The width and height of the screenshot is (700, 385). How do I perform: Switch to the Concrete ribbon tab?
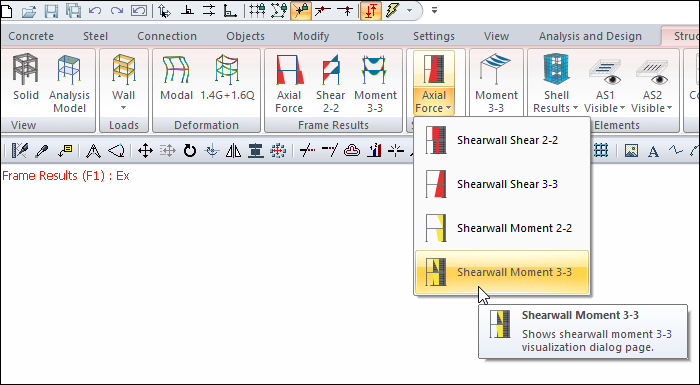[x=31, y=36]
